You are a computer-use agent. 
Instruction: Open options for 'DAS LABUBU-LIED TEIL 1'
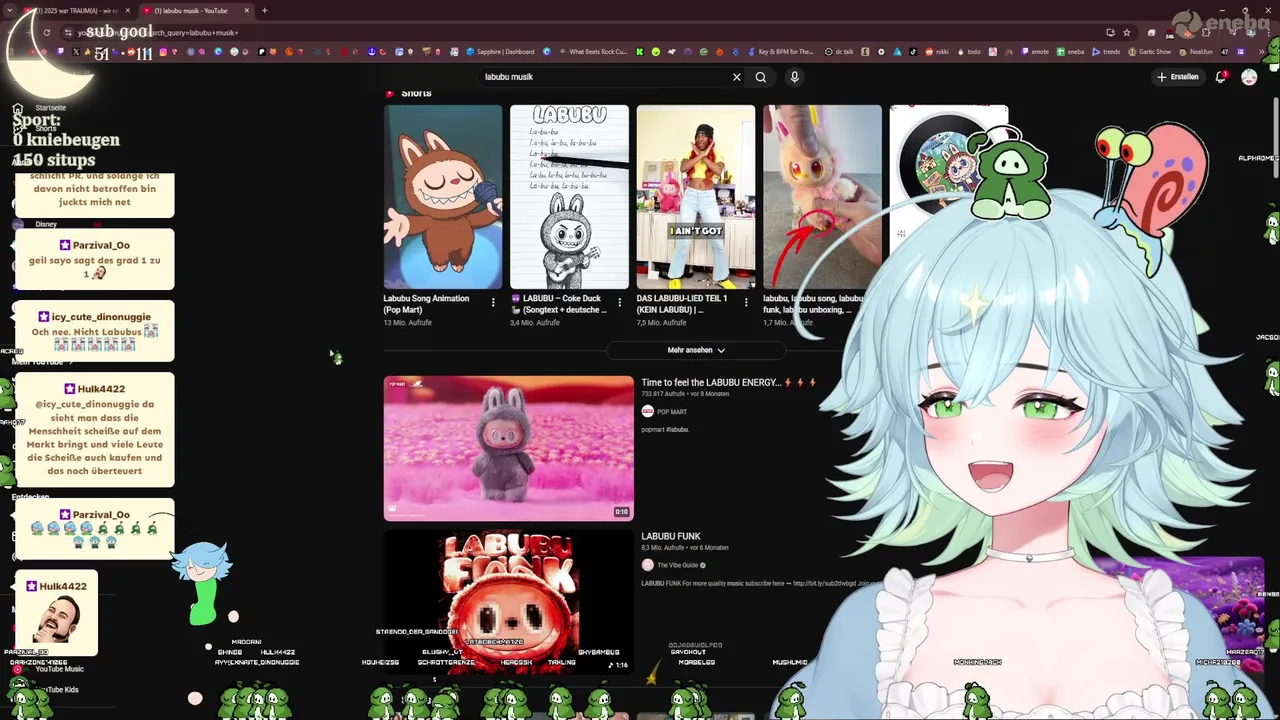click(x=746, y=302)
